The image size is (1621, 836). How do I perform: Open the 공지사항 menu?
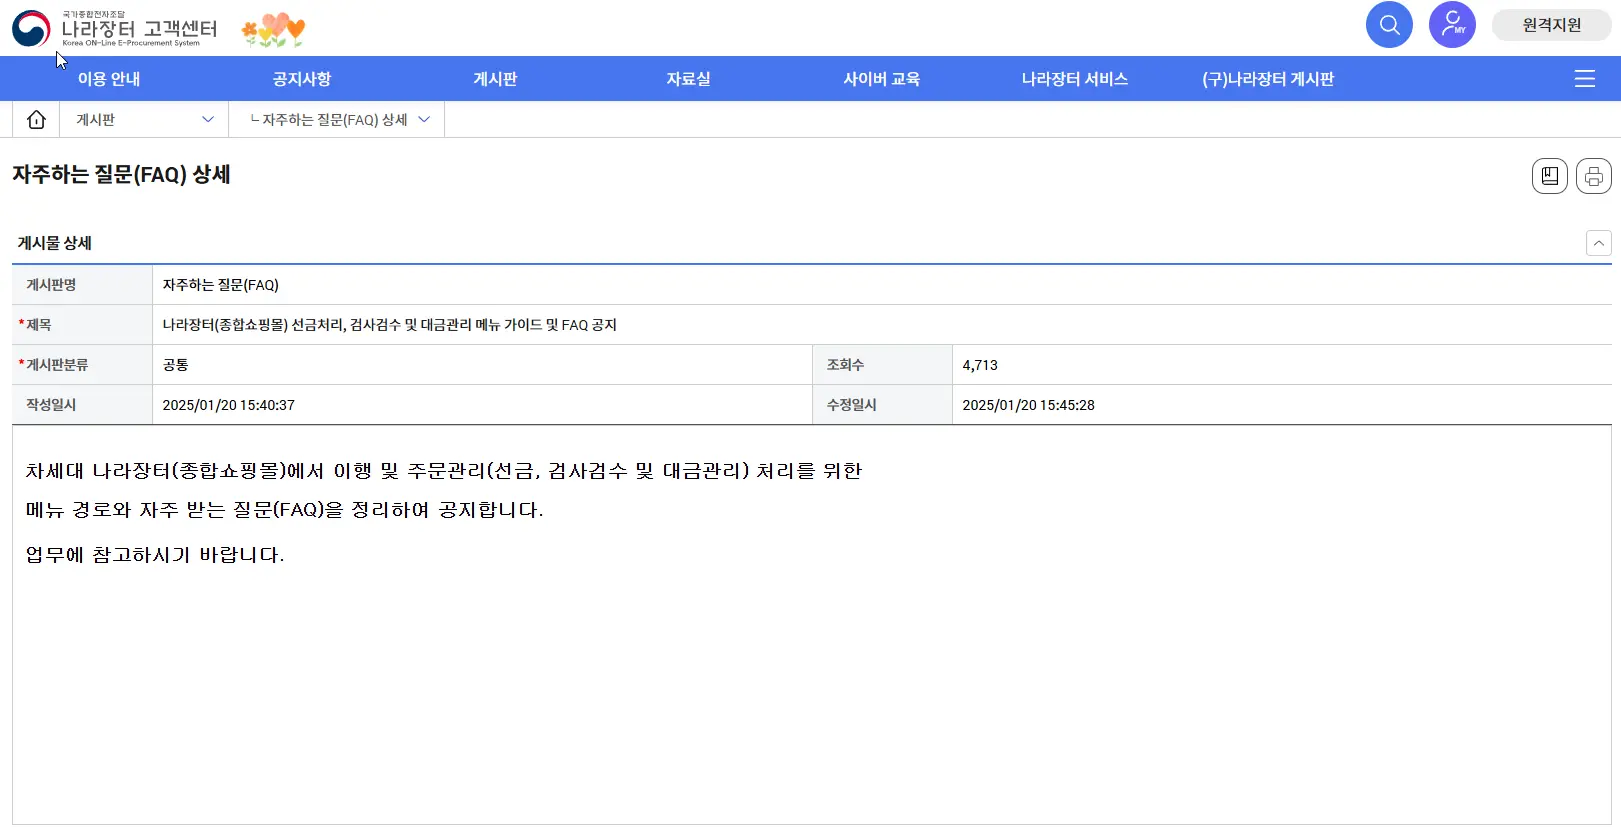(x=302, y=79)
